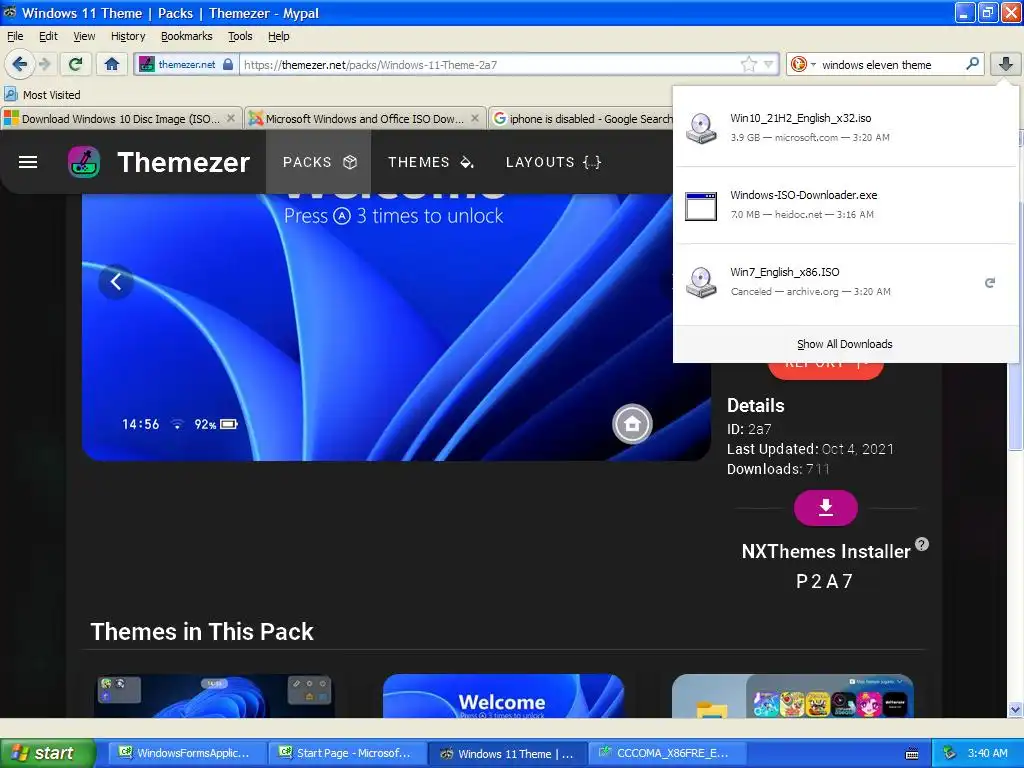Open the Edit menu
The width and height of the screenshot is (1024, 768).
click(48, 36)
